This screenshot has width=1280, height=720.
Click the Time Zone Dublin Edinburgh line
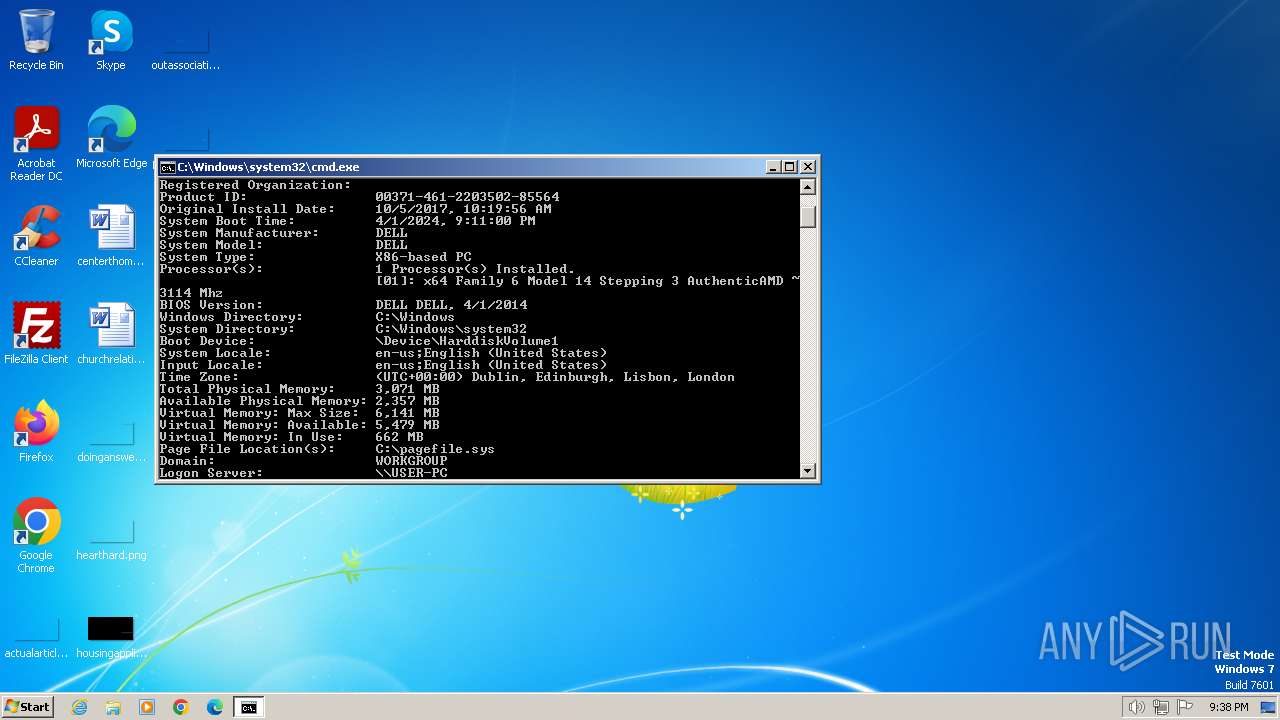[x=555, y=377]
